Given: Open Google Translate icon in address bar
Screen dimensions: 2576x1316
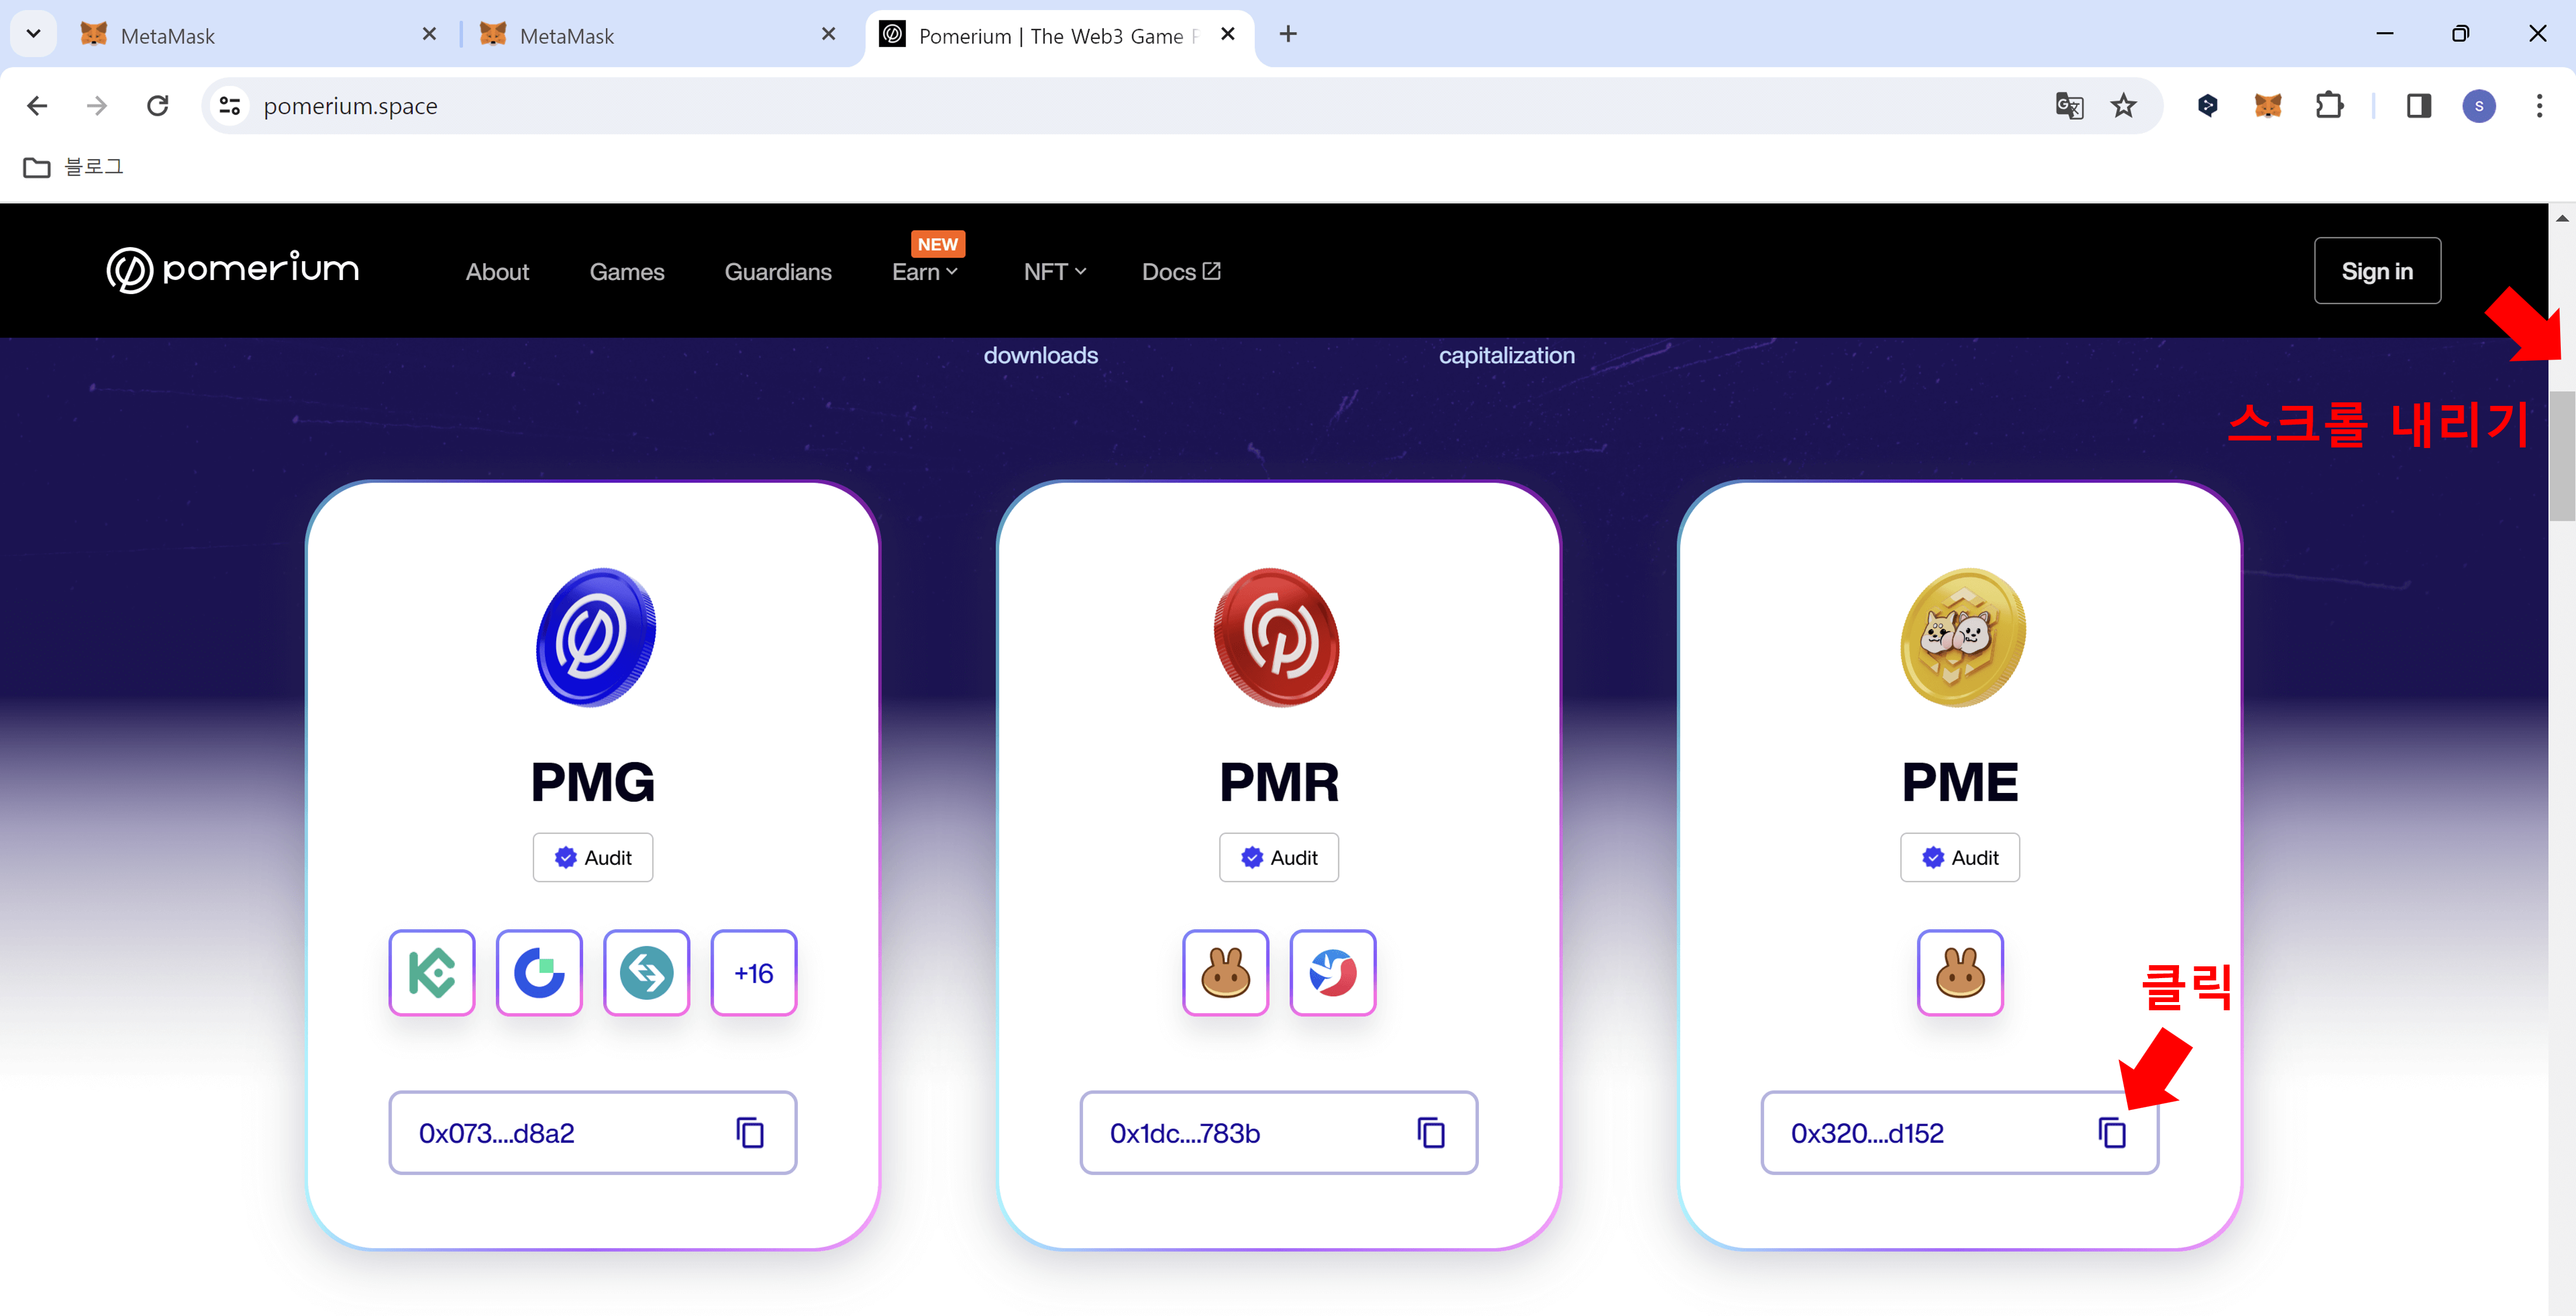Looking at the screenshot, I should pyautogui.click(x=2069, y=106).
